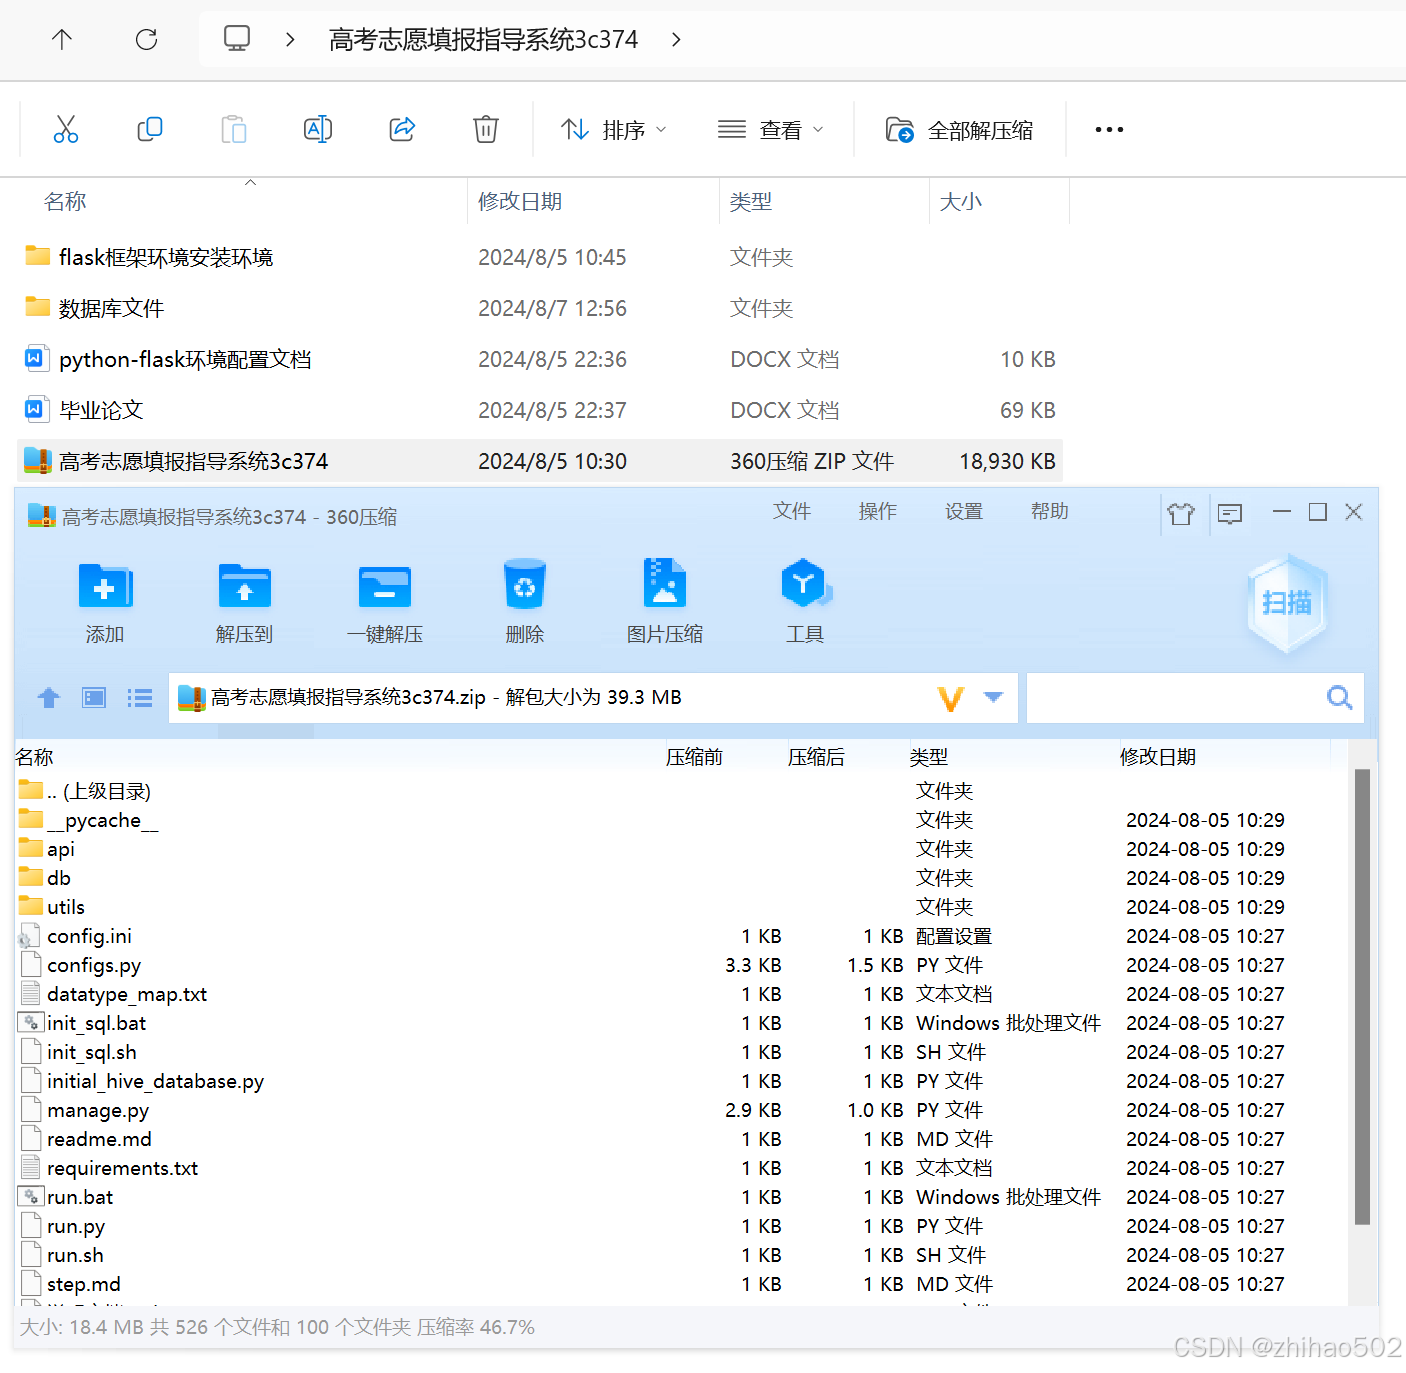The image size is (1406, 1373).
Task: Click the 添加 add icon in 360压缩
Action: pos(105,586)
